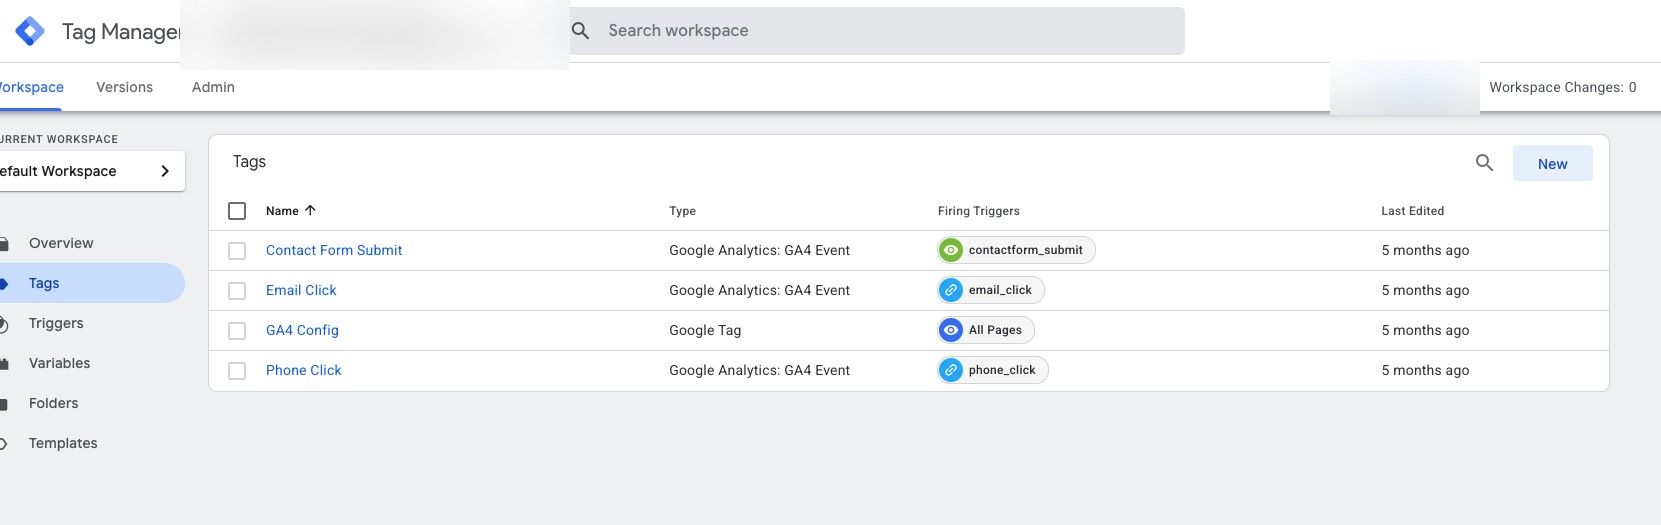The width and height of the screenshot is (1661, 525).
Task: Click the Tags sidebar icon
Action: coord(4,283)
